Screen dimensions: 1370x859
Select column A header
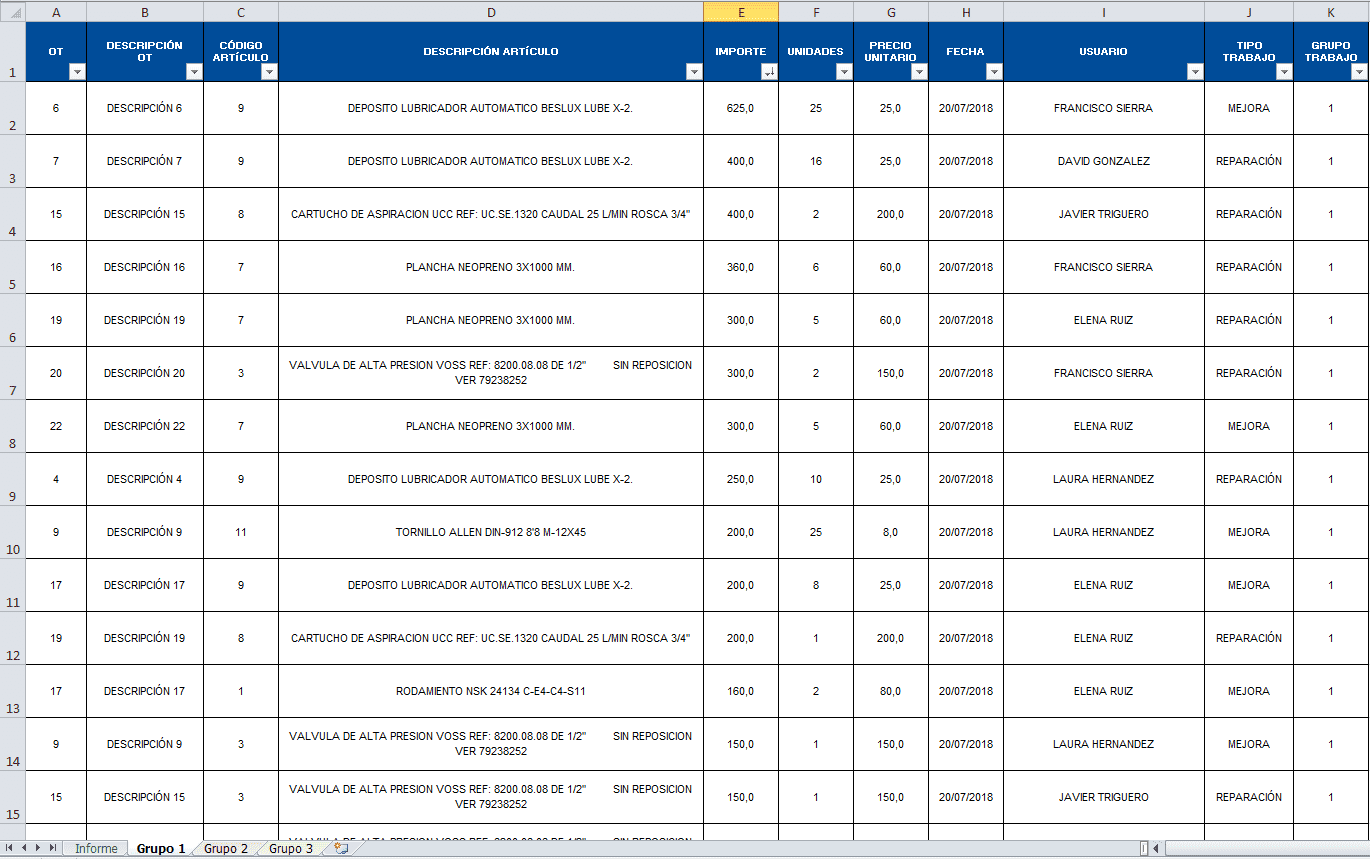[55, 11]
